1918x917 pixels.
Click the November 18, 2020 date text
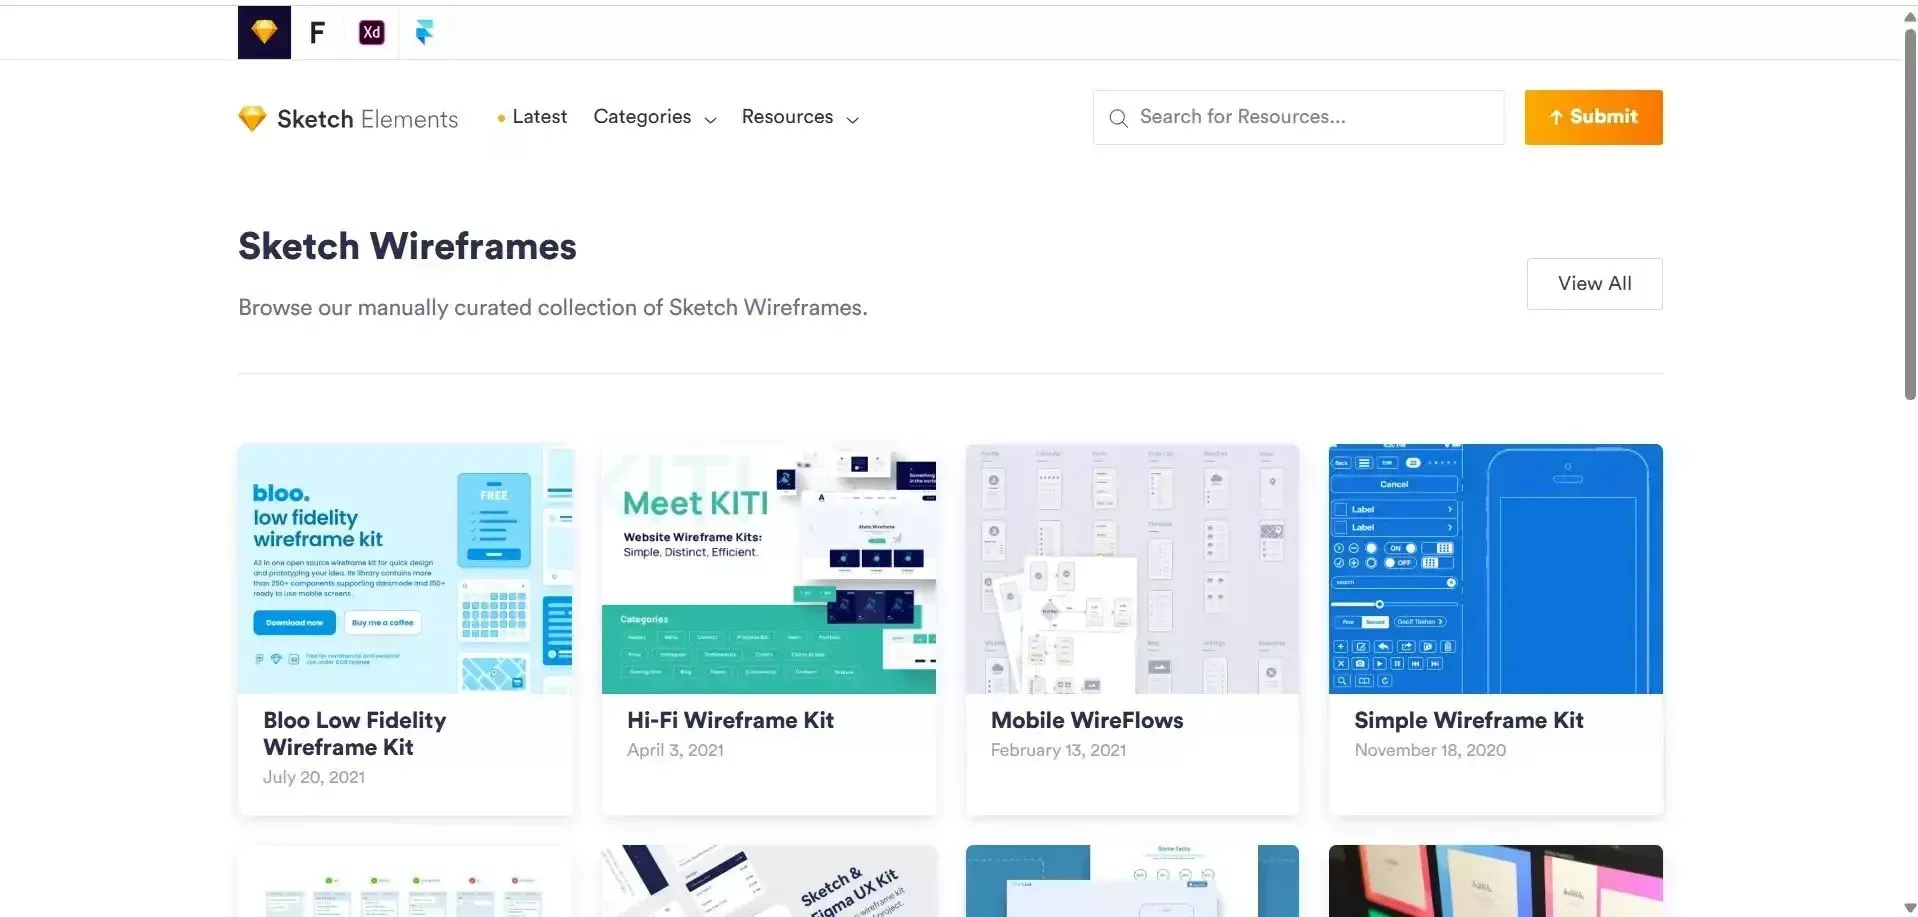pyautogui.click(x=1430, y=750)
